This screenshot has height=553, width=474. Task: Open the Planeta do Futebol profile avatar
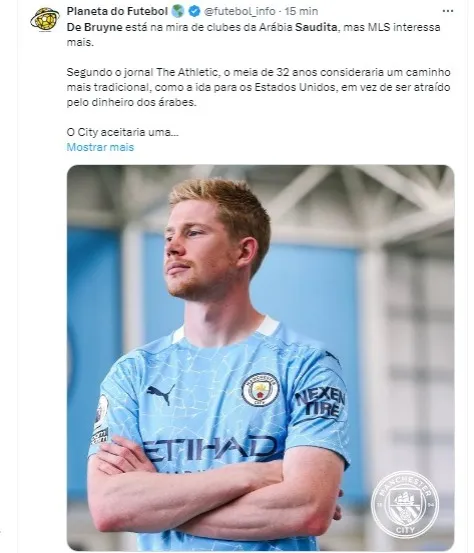[45, 18]
